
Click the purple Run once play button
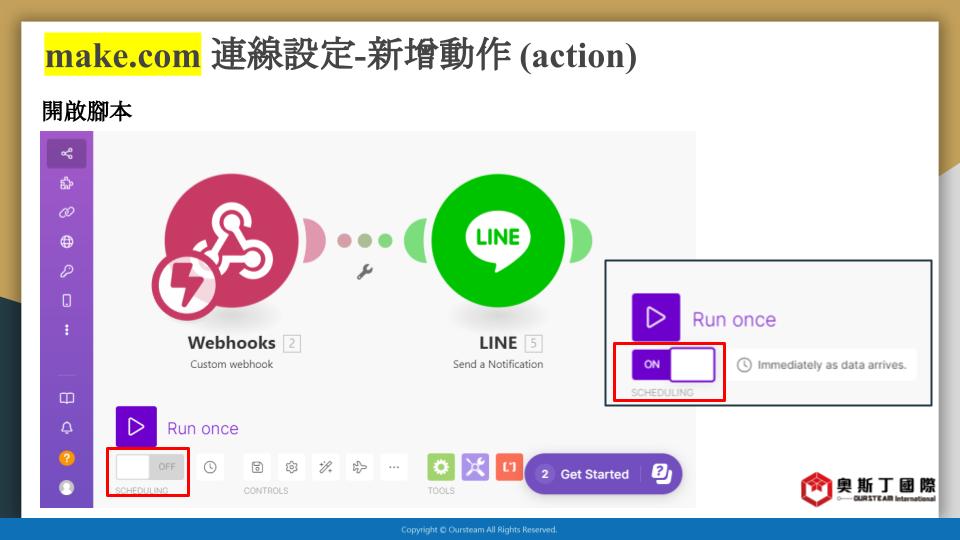pyautogui.click(x=136, y=427)
